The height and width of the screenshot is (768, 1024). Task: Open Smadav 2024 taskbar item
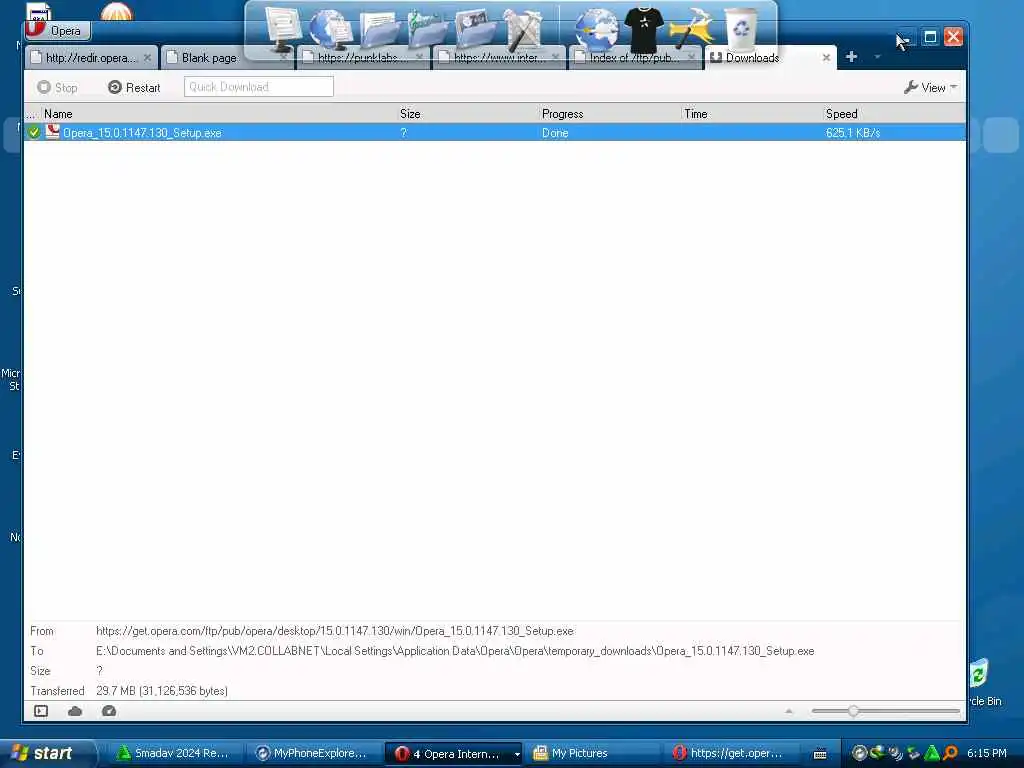173,753
